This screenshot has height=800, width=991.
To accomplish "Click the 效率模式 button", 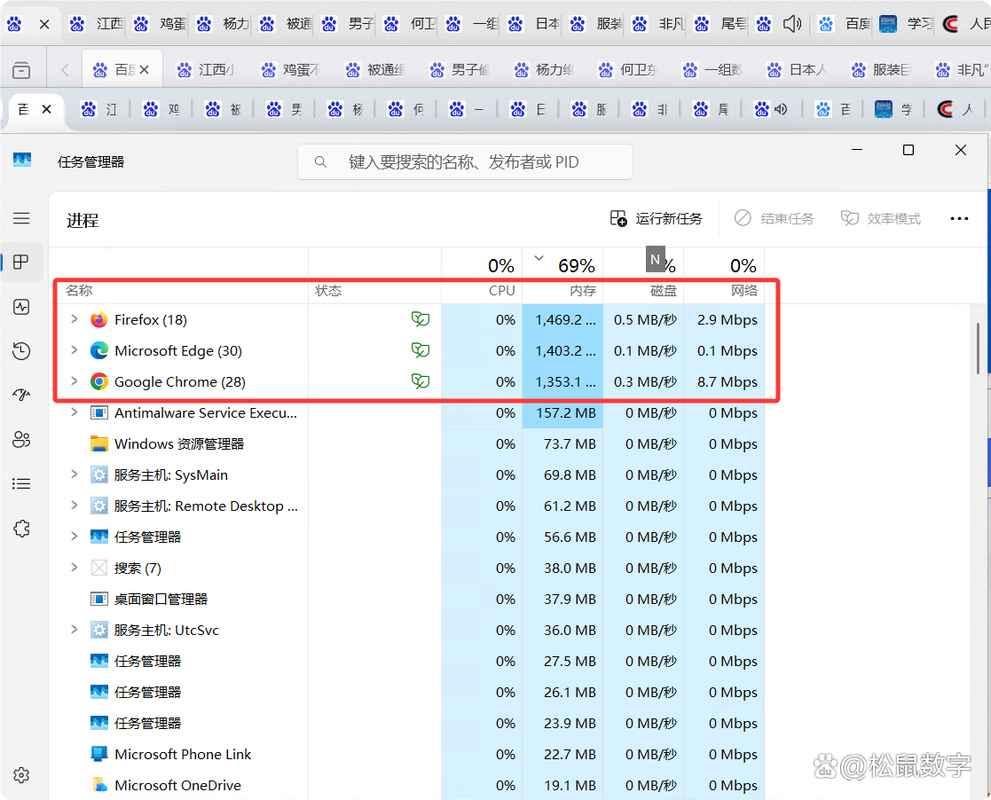I will coord(880,219).
